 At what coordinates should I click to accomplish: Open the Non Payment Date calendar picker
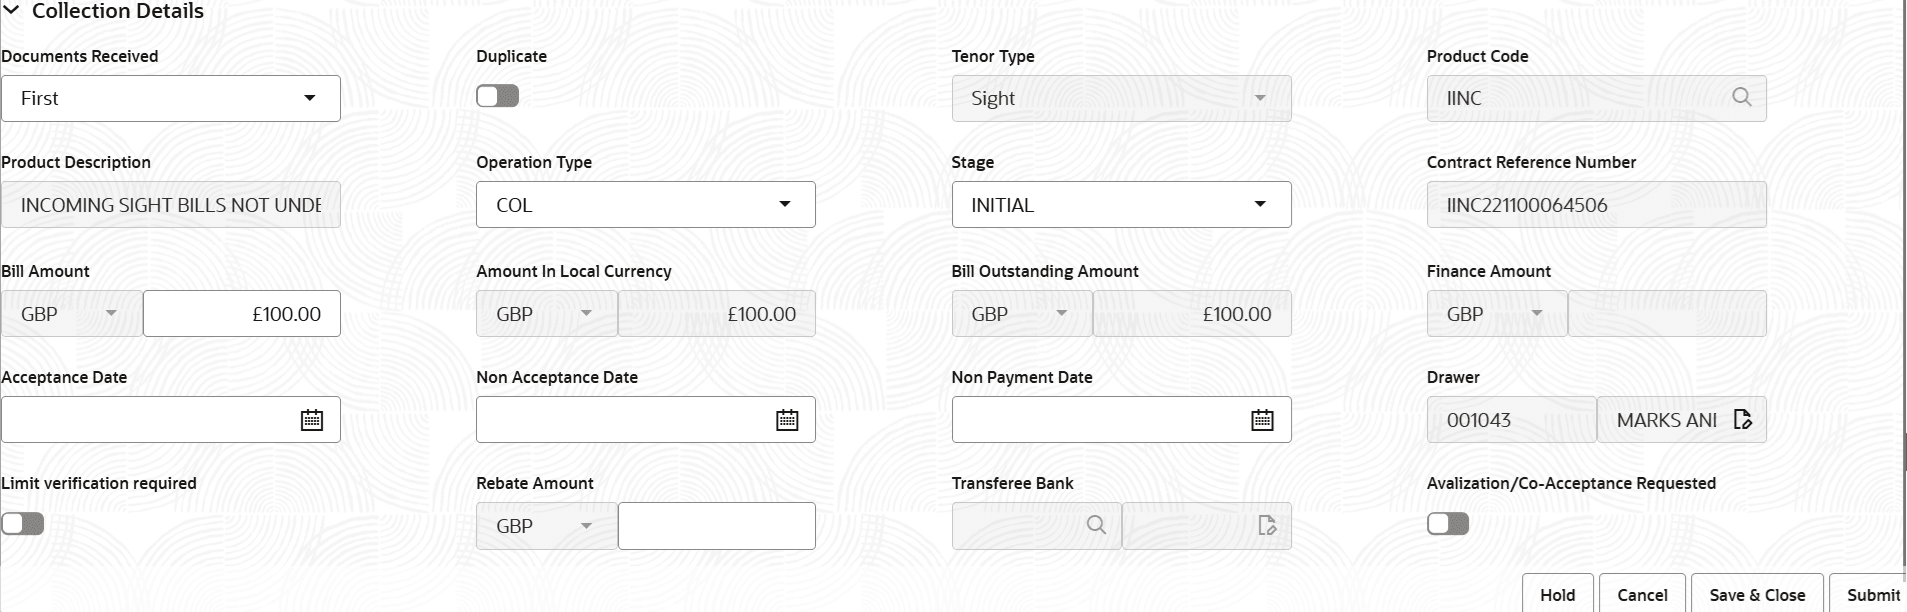1262,419
